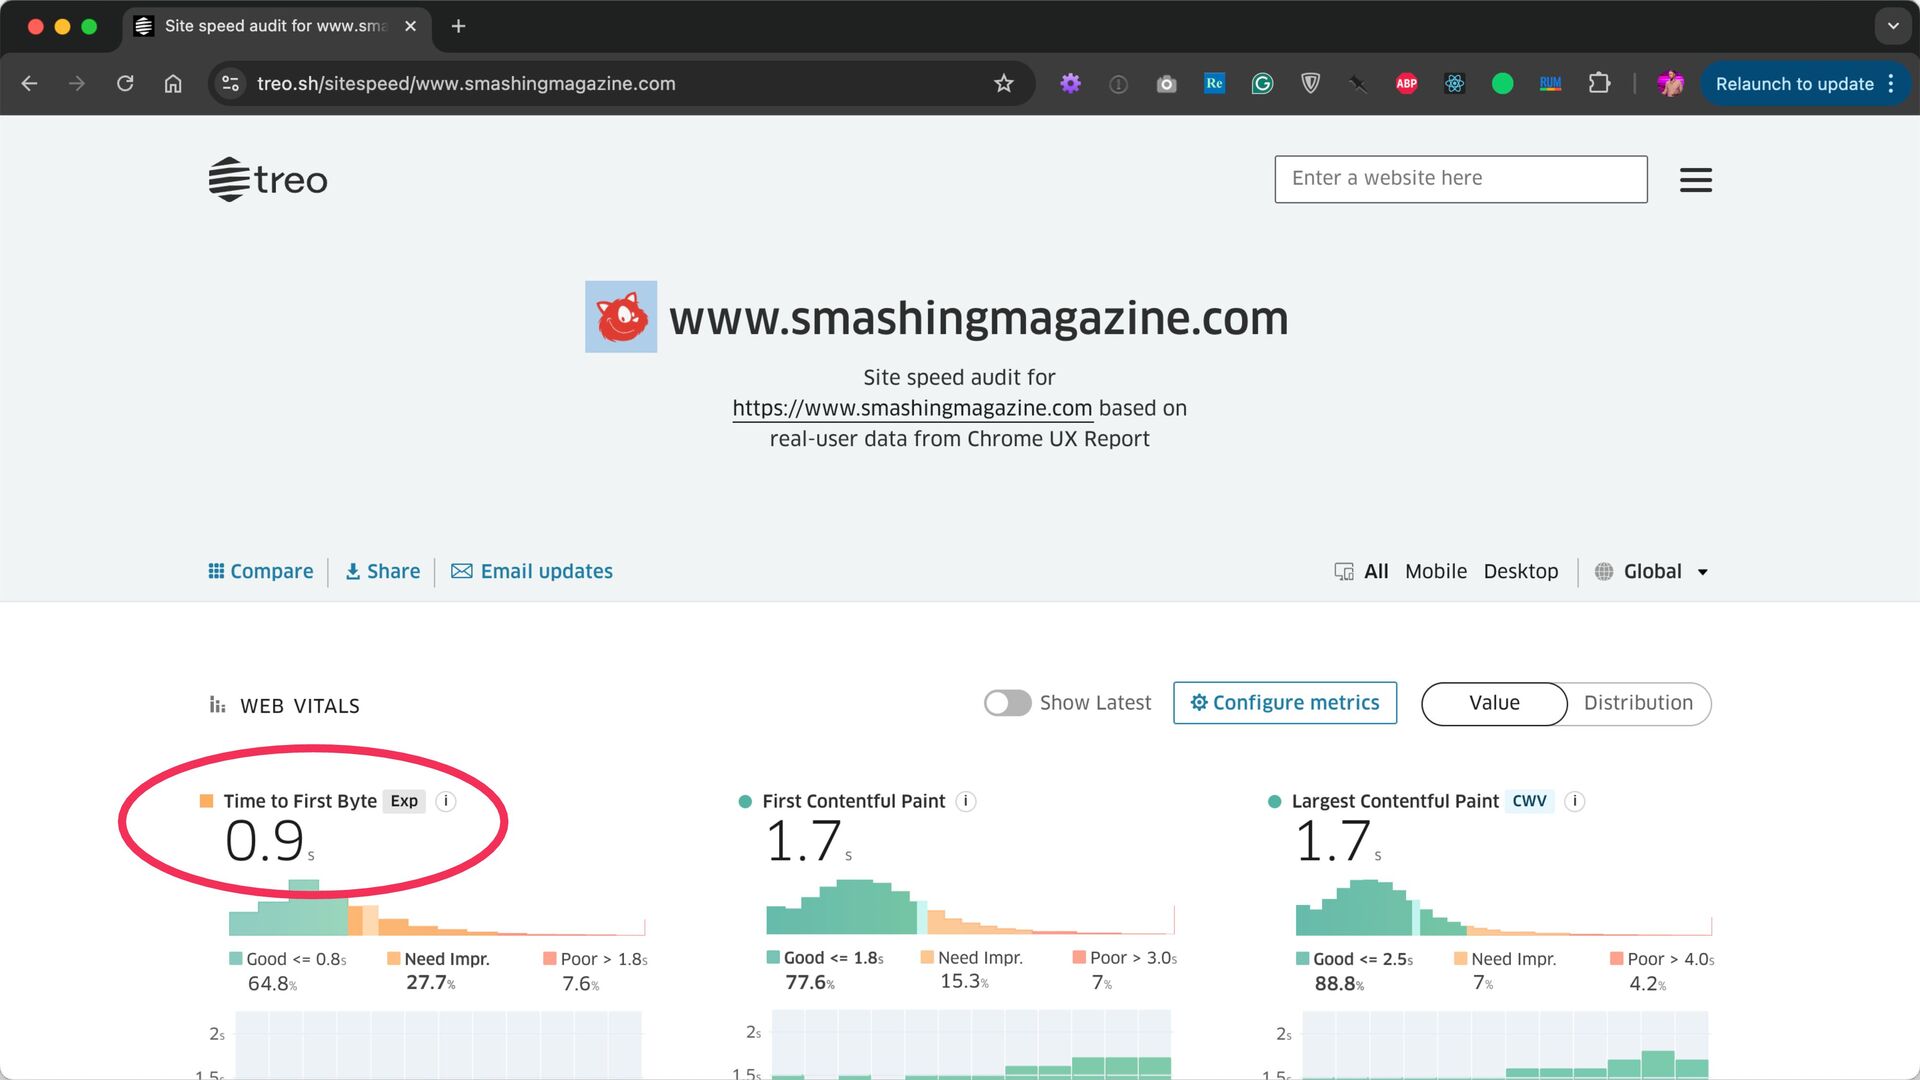Click the browser forward arrow
Image resolution: width=1920 pixels, height=1080 pixels.
77,84
